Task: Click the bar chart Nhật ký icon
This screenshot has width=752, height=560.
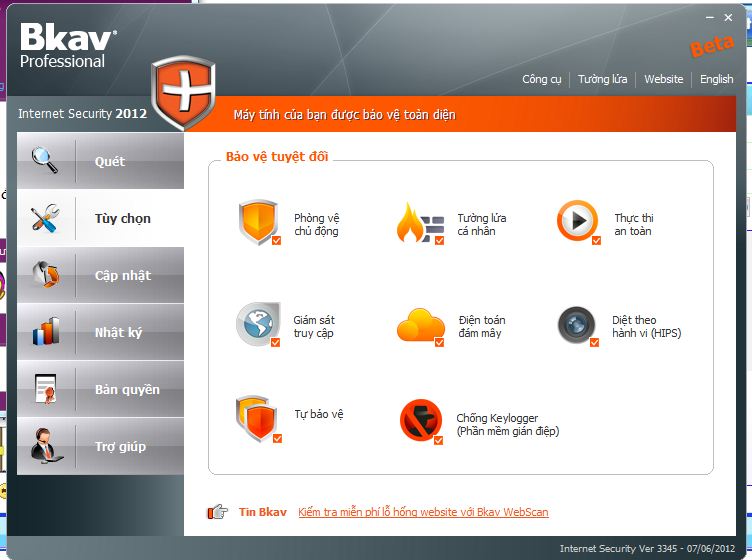Action: click(46, 331)
